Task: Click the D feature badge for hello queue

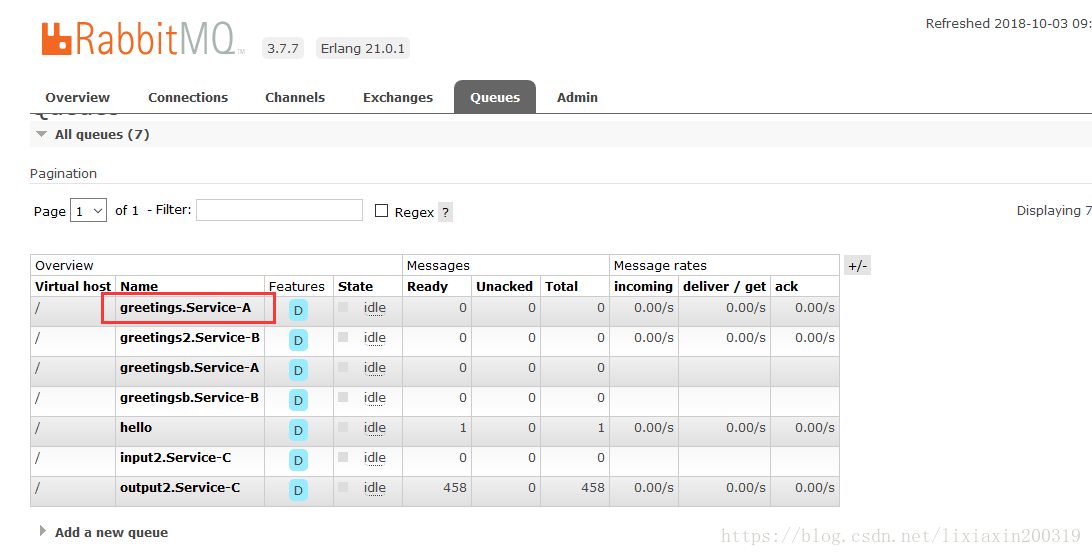Action: tap(298, 430)
